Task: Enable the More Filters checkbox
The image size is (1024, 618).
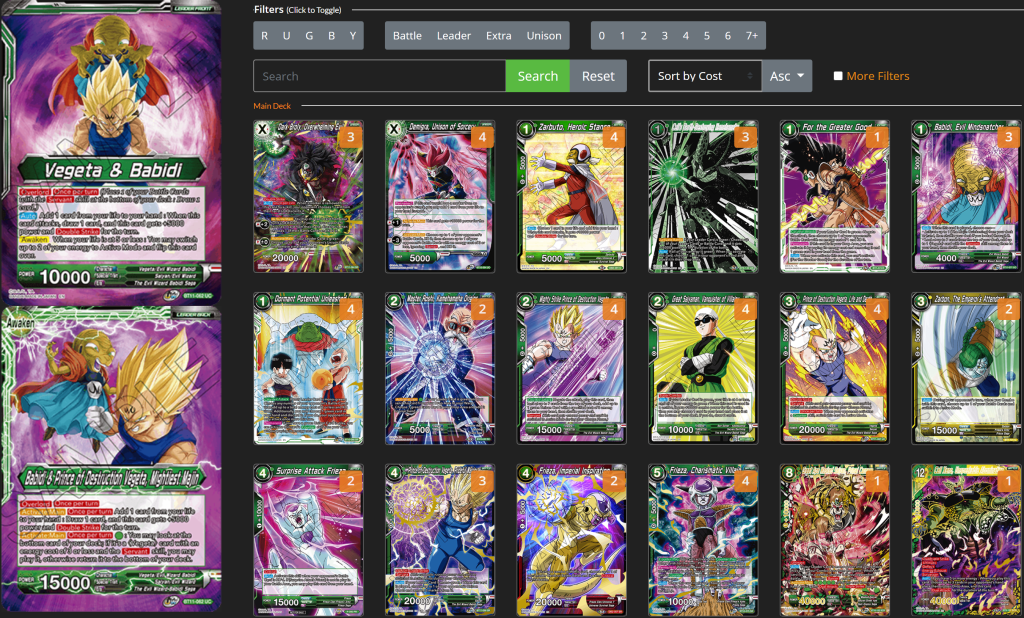Action: [838, 76]
